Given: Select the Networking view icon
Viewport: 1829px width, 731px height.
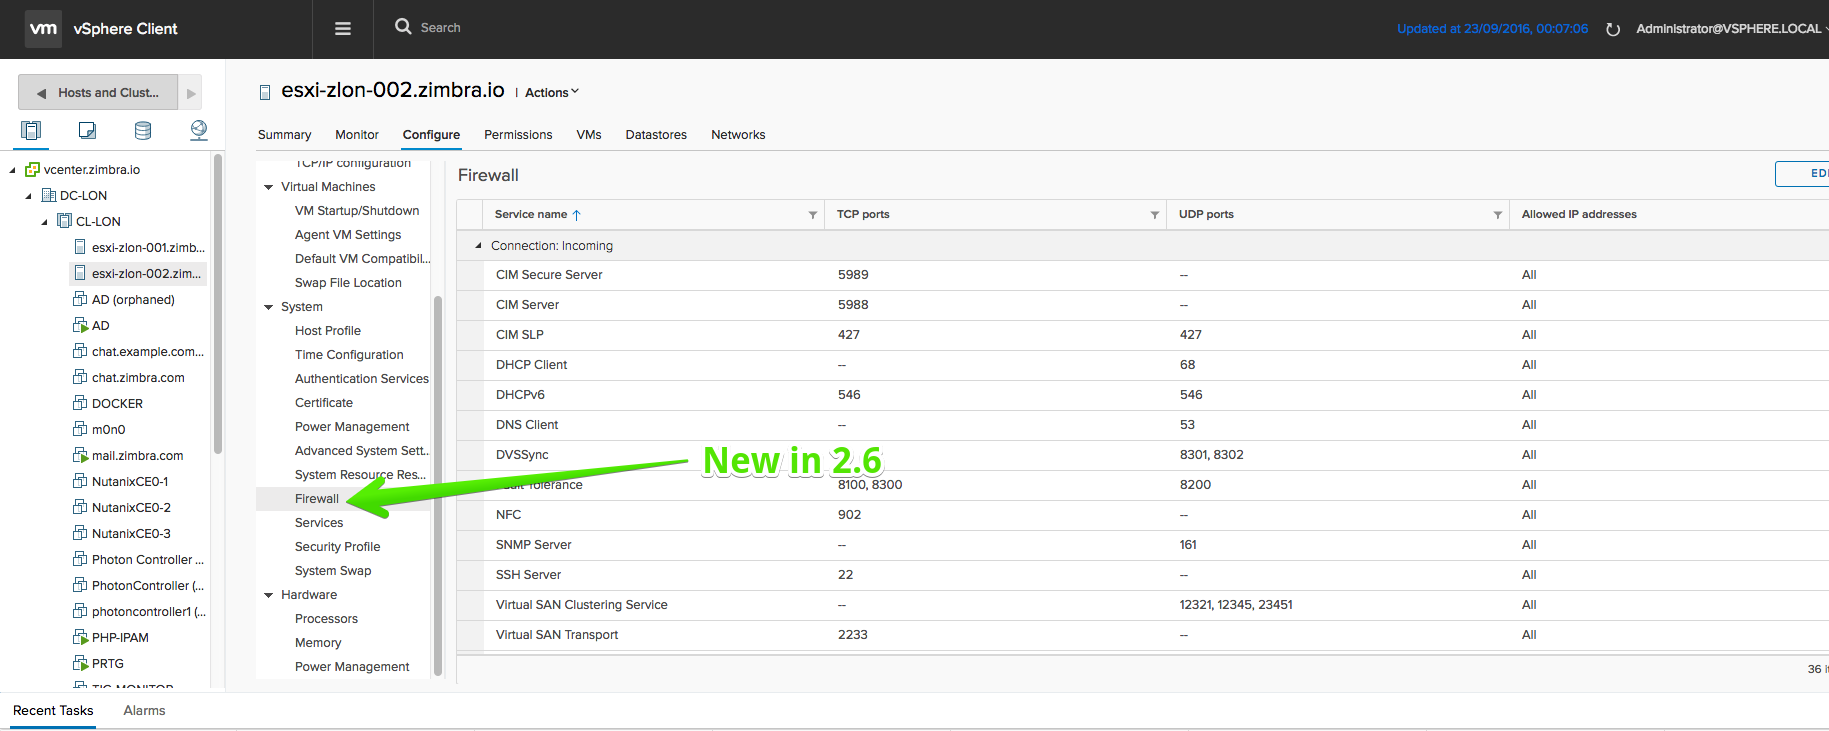Looking at the screenshot, I should [x=199, y=130].
